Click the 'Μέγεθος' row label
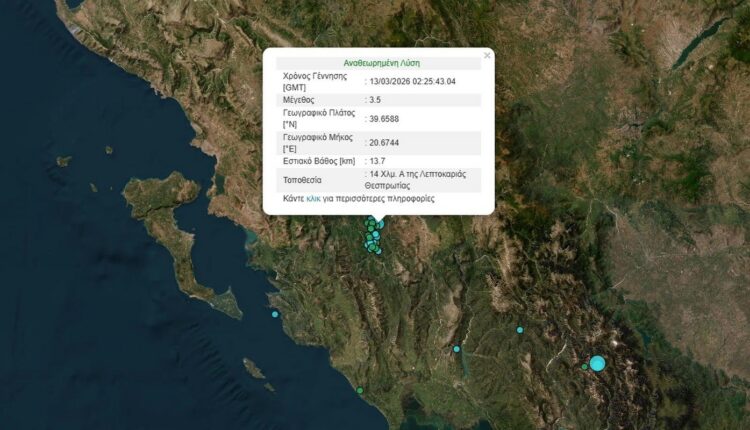 tap(301, 100)
